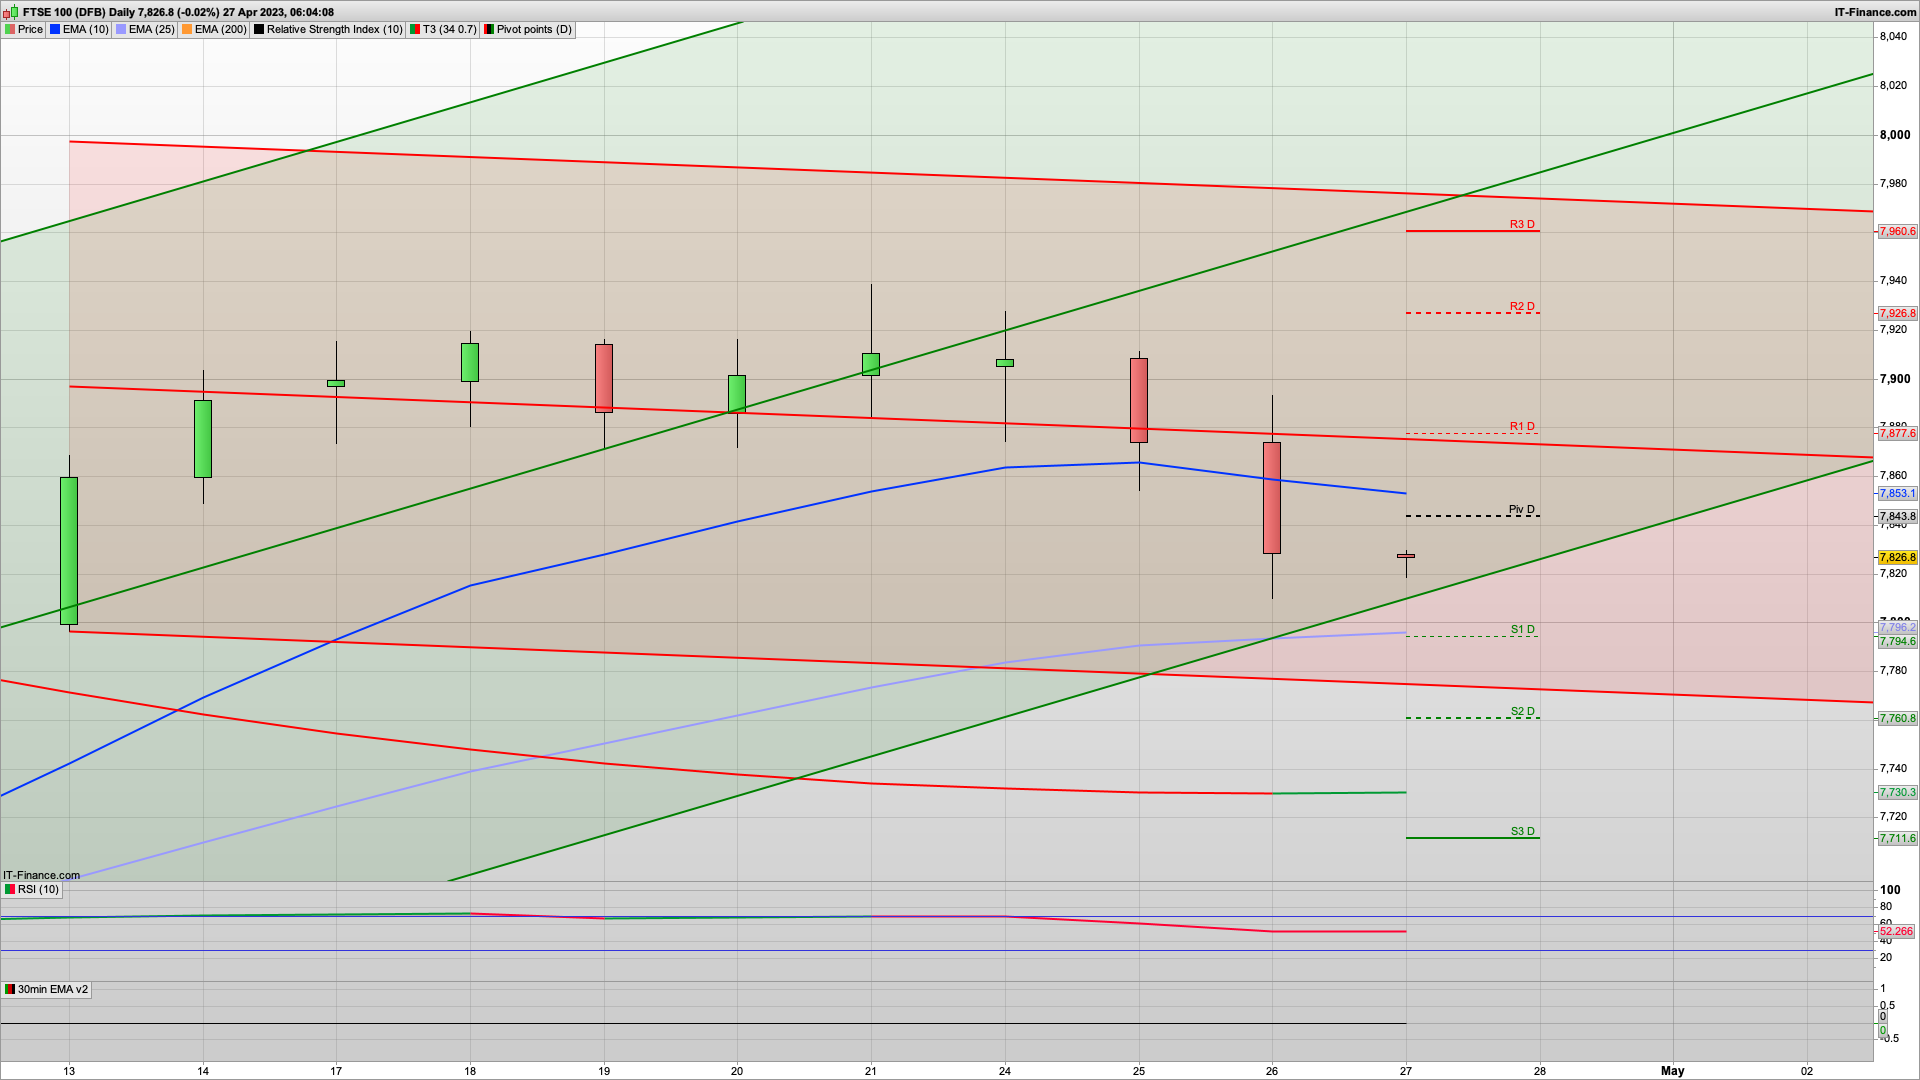Click the candlestick chart icon beside FTSE 100
1920x1080 pixels.
click(10, 12)
